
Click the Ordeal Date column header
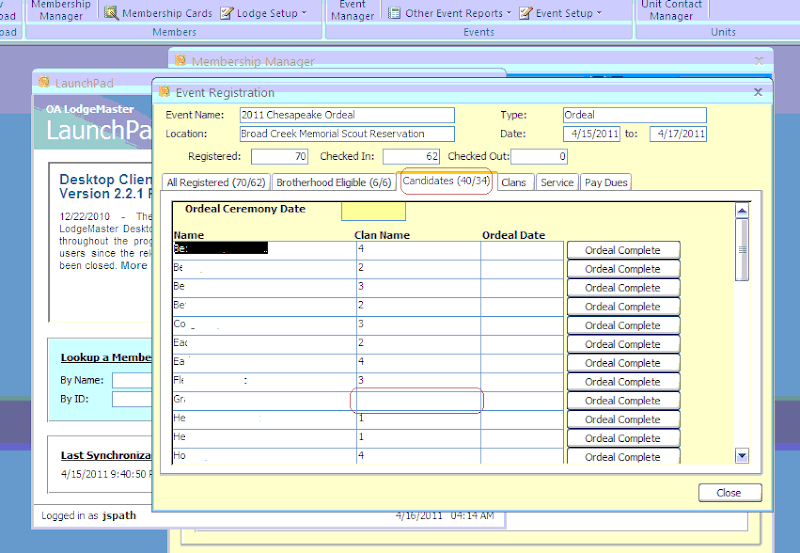coord(514,235)
